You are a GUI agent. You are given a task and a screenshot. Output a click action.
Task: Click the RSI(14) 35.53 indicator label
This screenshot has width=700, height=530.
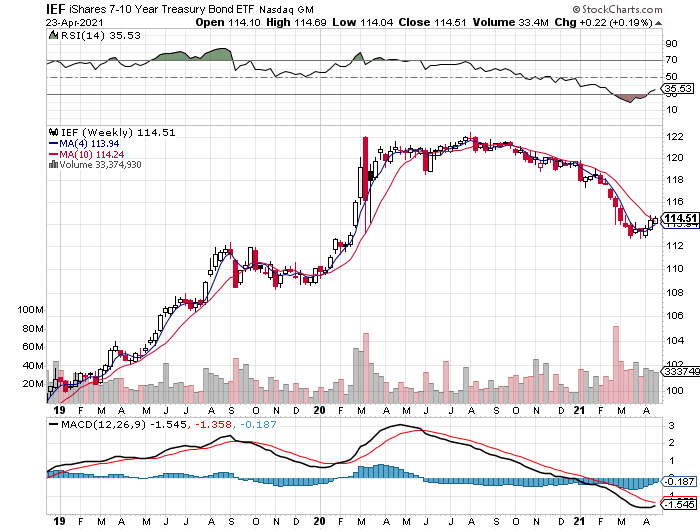pos(100,35)
